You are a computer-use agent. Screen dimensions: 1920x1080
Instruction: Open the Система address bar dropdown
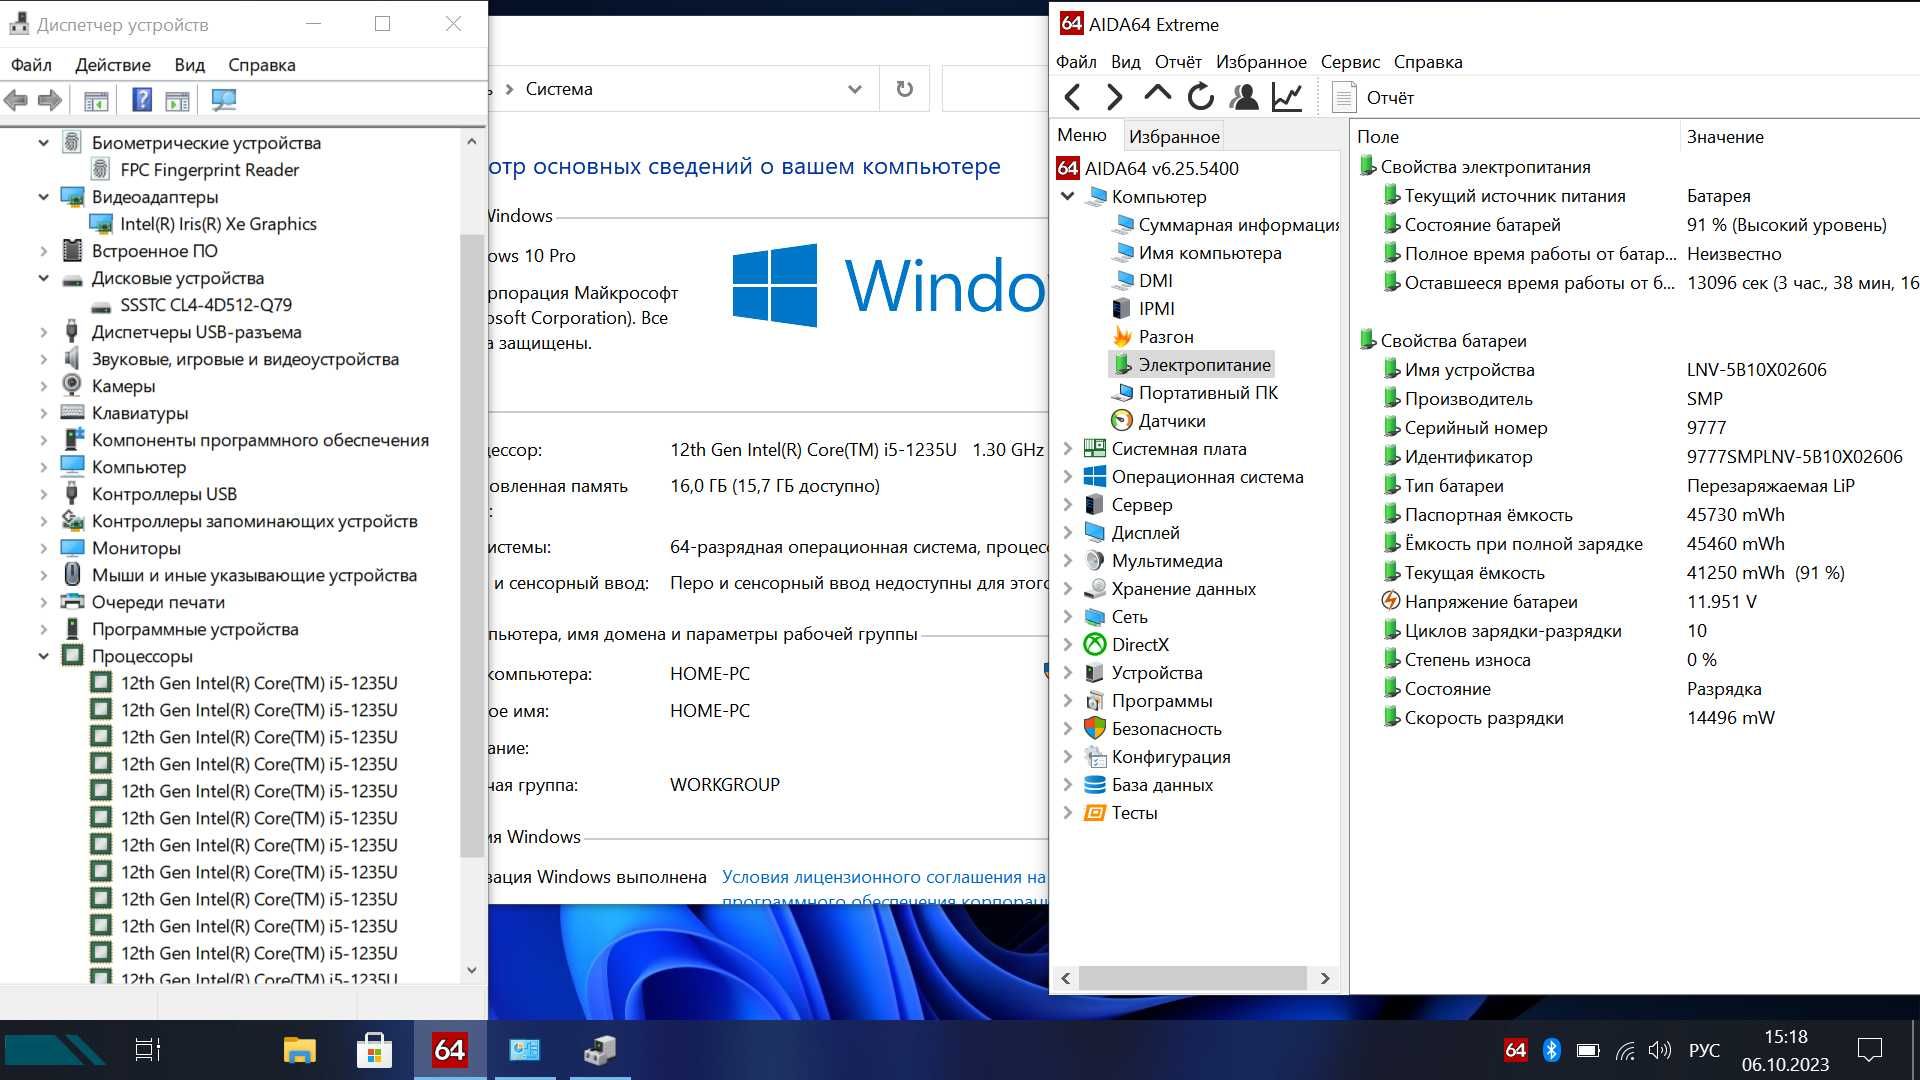[x=854, y=89]
